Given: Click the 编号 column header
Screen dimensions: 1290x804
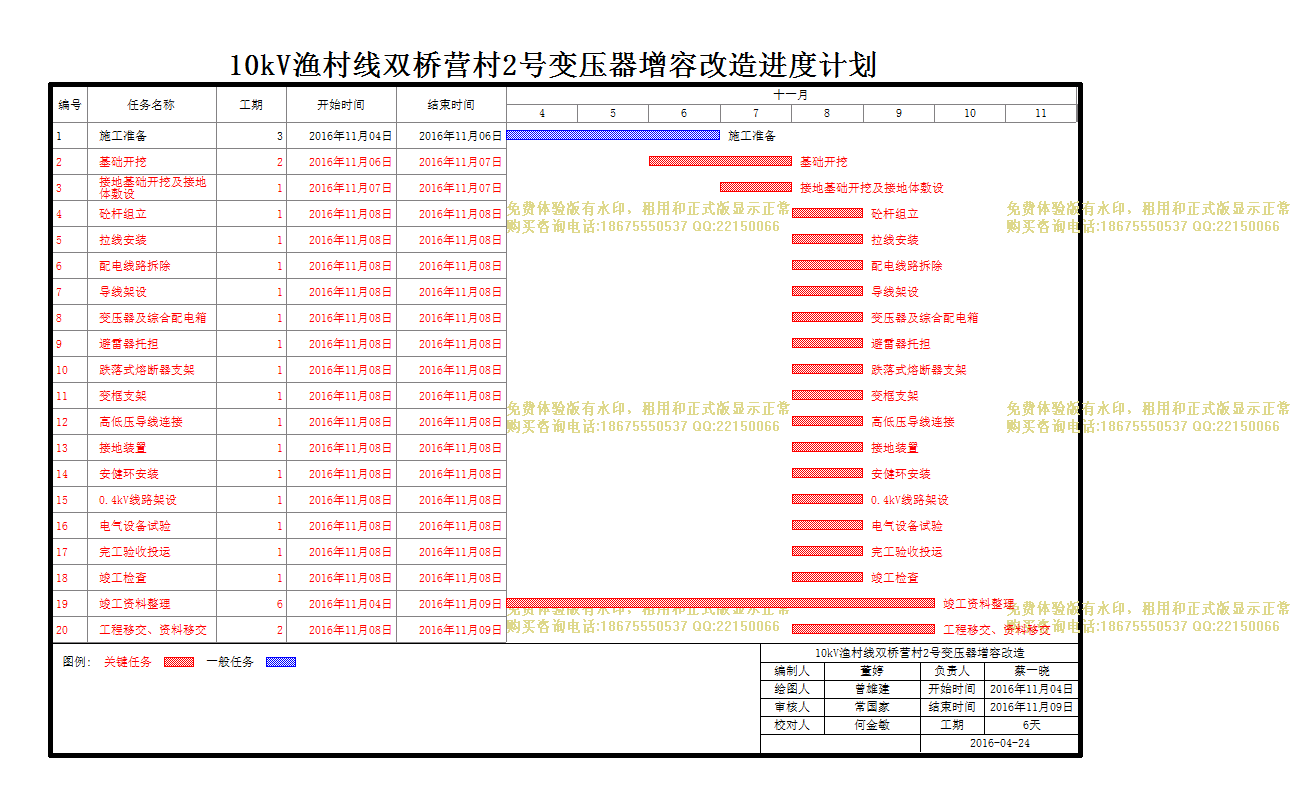Looking at the screenshot, I should [x=70, y=104].
